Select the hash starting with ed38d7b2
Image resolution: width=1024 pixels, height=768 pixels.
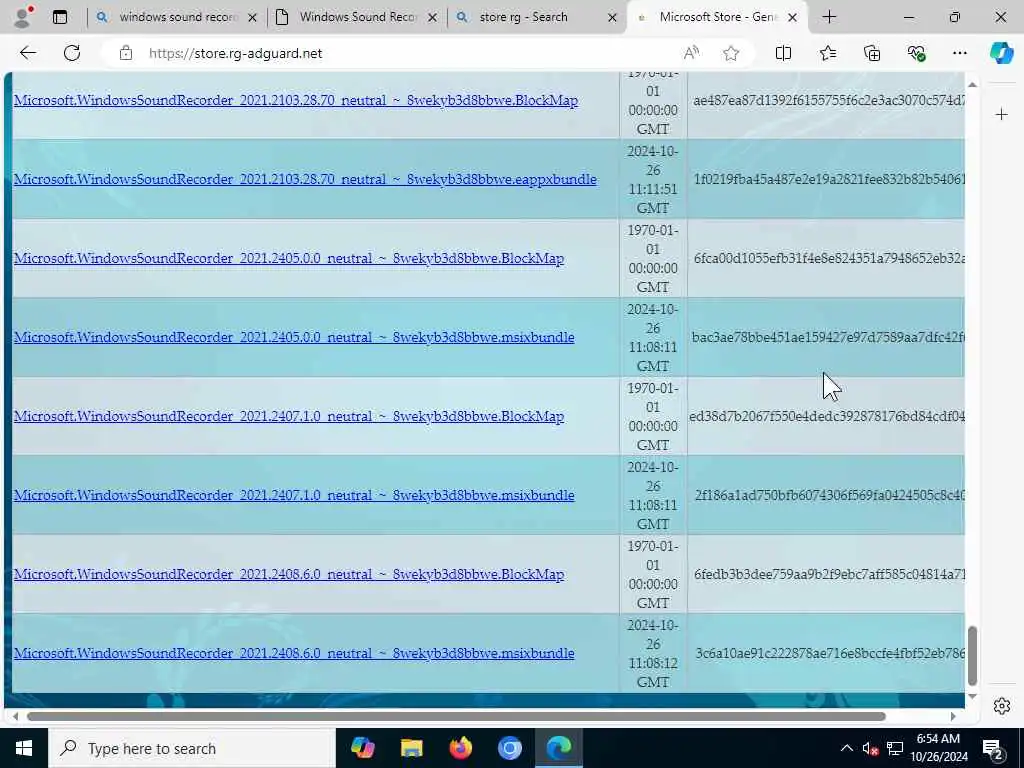pyautogui.click(x=827, y=416)
